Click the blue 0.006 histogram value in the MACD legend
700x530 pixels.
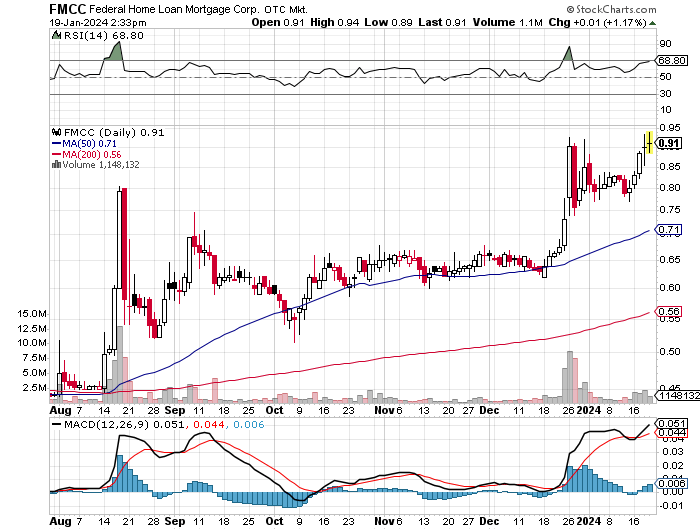pyautogui.click(x=249, y=424)
